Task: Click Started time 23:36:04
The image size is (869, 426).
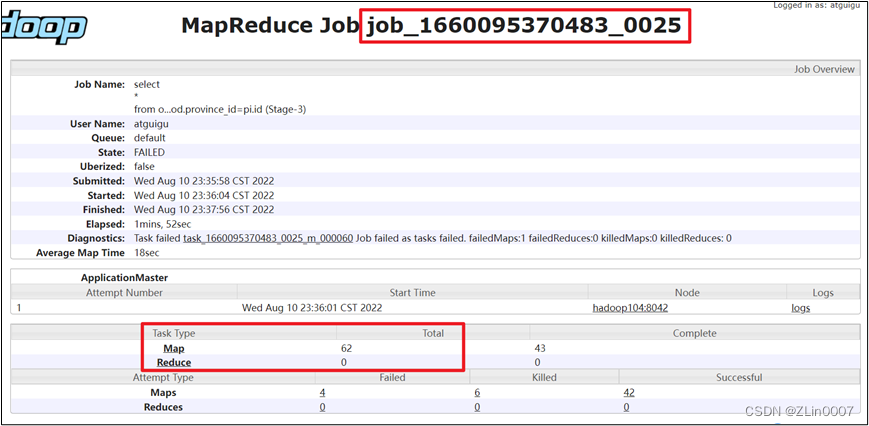Action: coord(204,196)
